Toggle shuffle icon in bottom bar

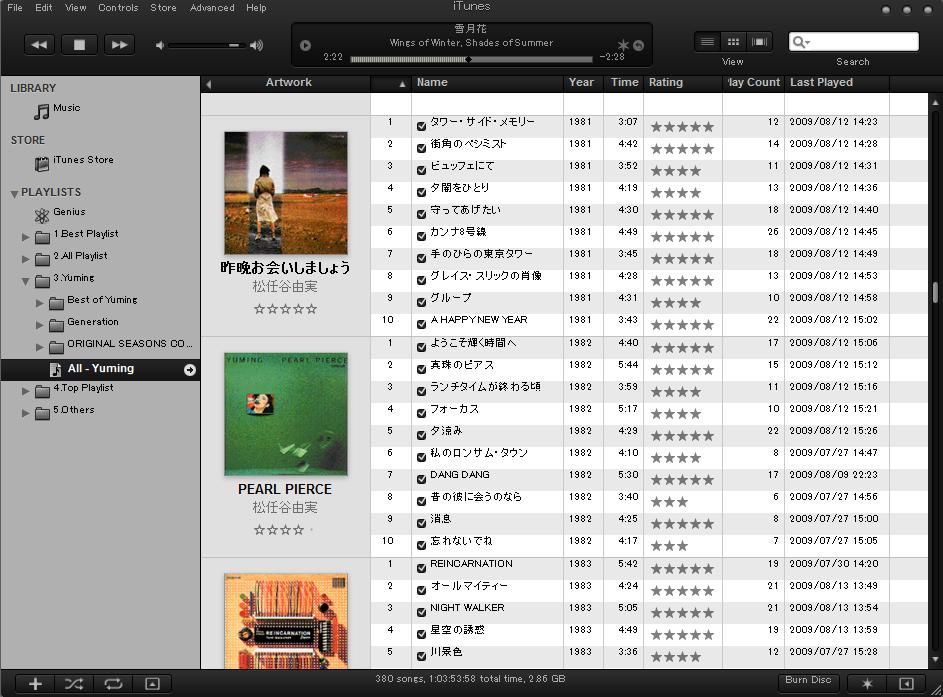pyautogui.click(x=74, y=684)
